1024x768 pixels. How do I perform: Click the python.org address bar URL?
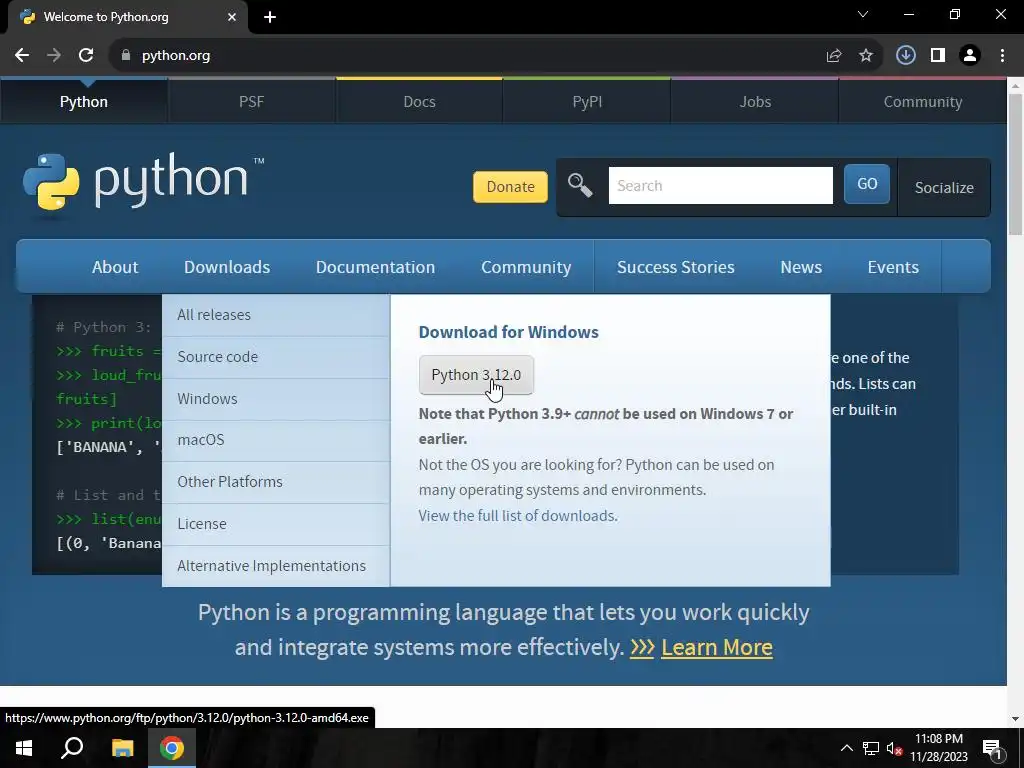176,56
